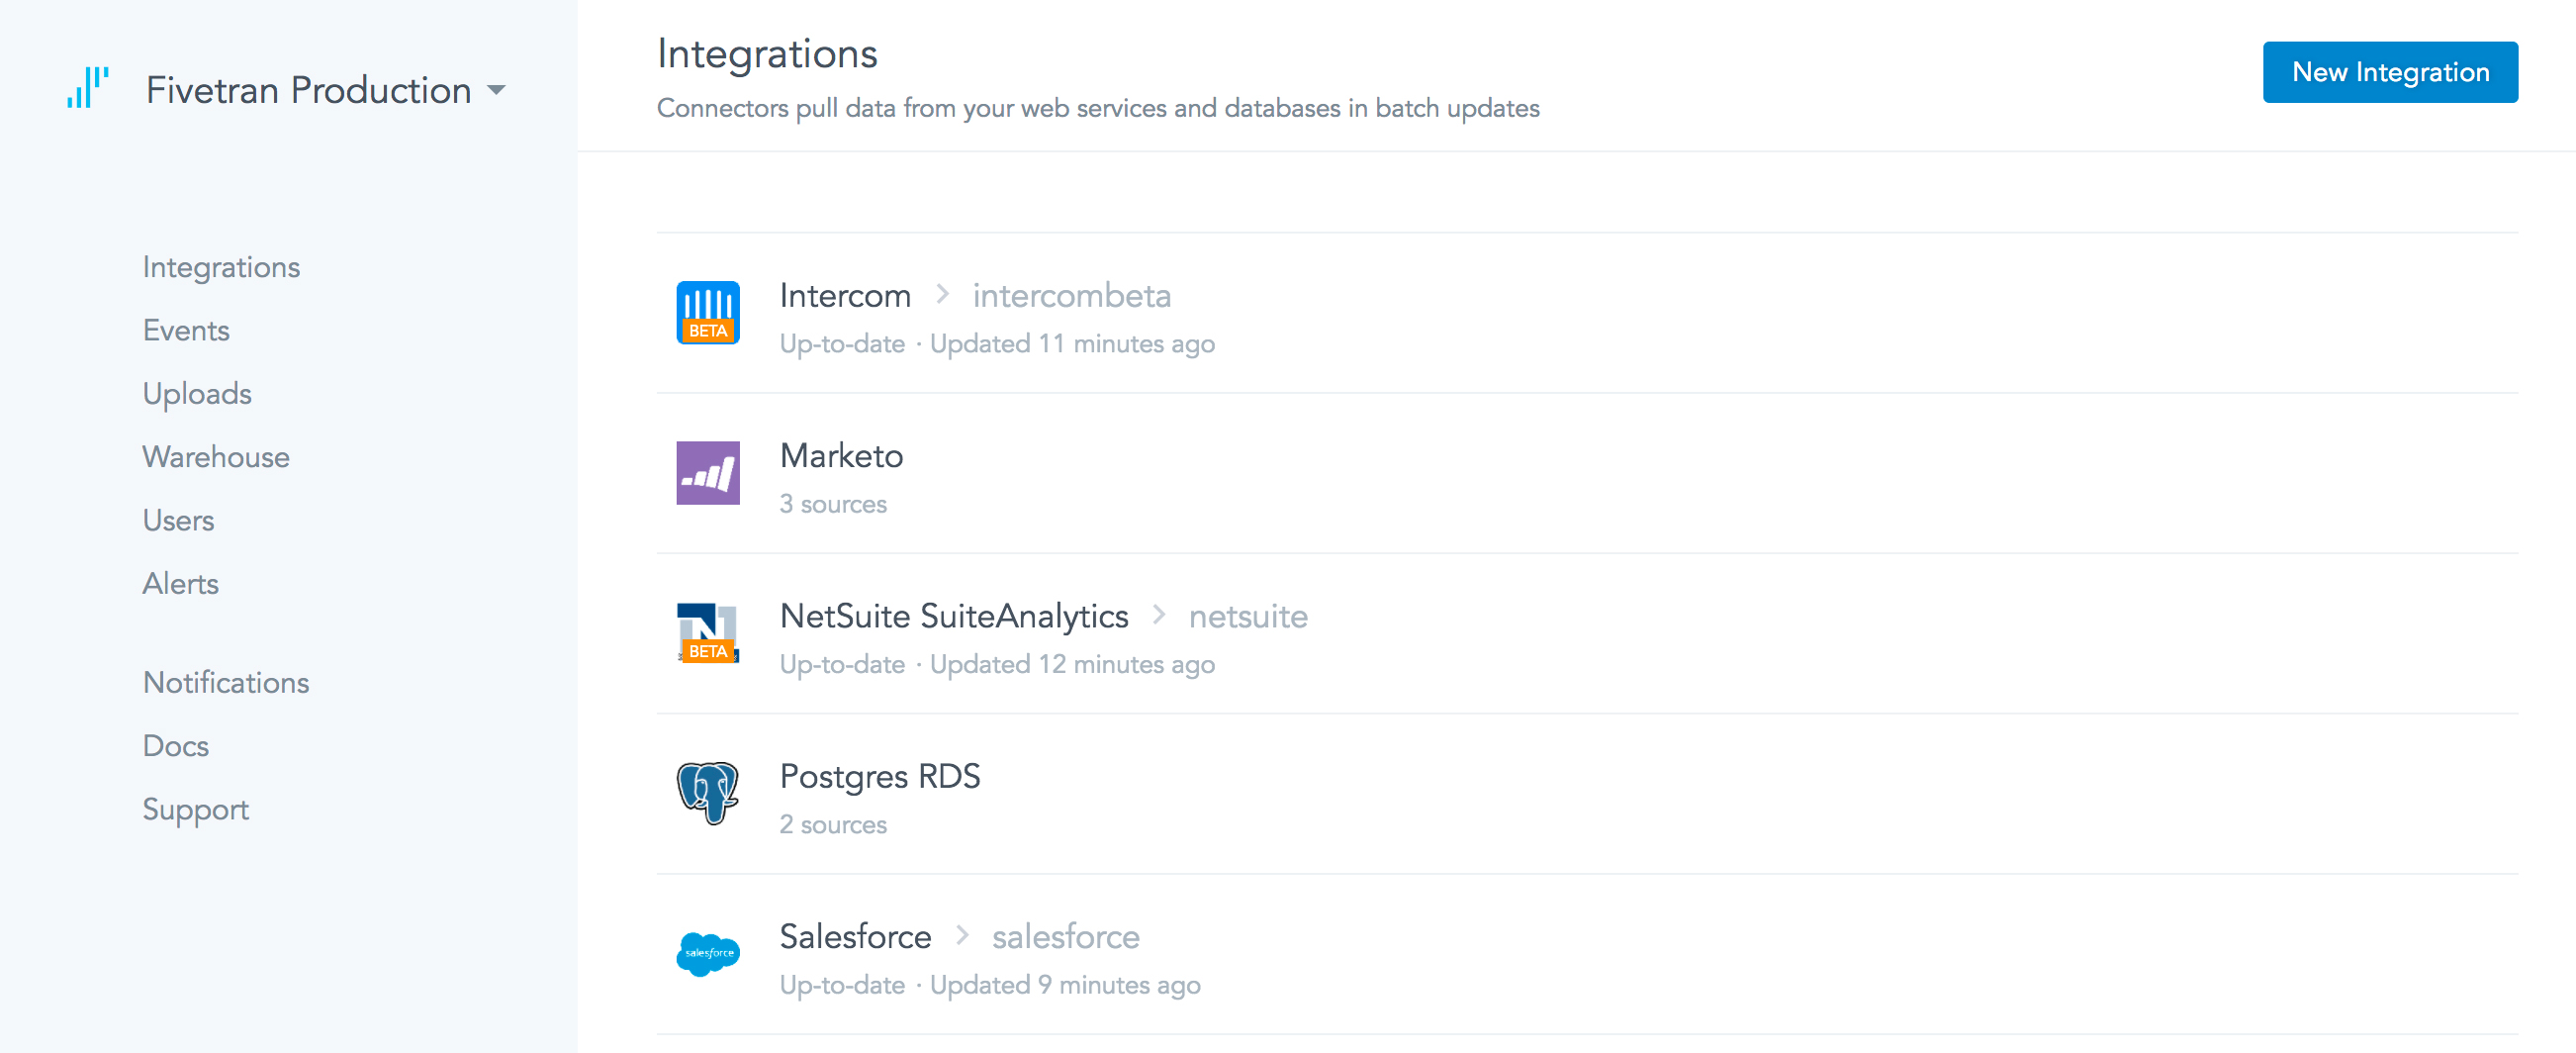The width and height of the screenshot is (2576, 1053).
Task: Navigate to the Warehouse section
Action: coord(216,457)
